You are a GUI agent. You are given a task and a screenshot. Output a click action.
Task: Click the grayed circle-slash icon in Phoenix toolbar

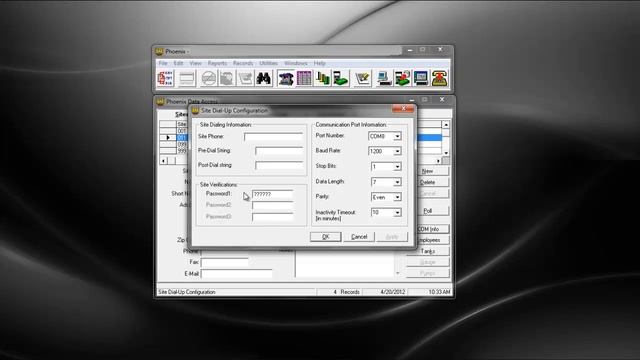point(209,78)
